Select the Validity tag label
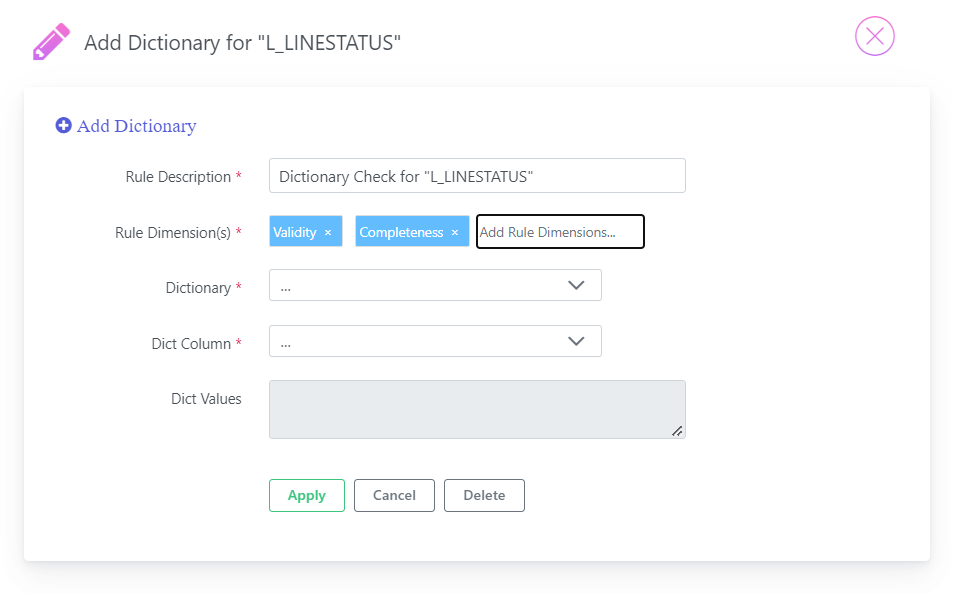953x593 pixels. coord(295,232)
